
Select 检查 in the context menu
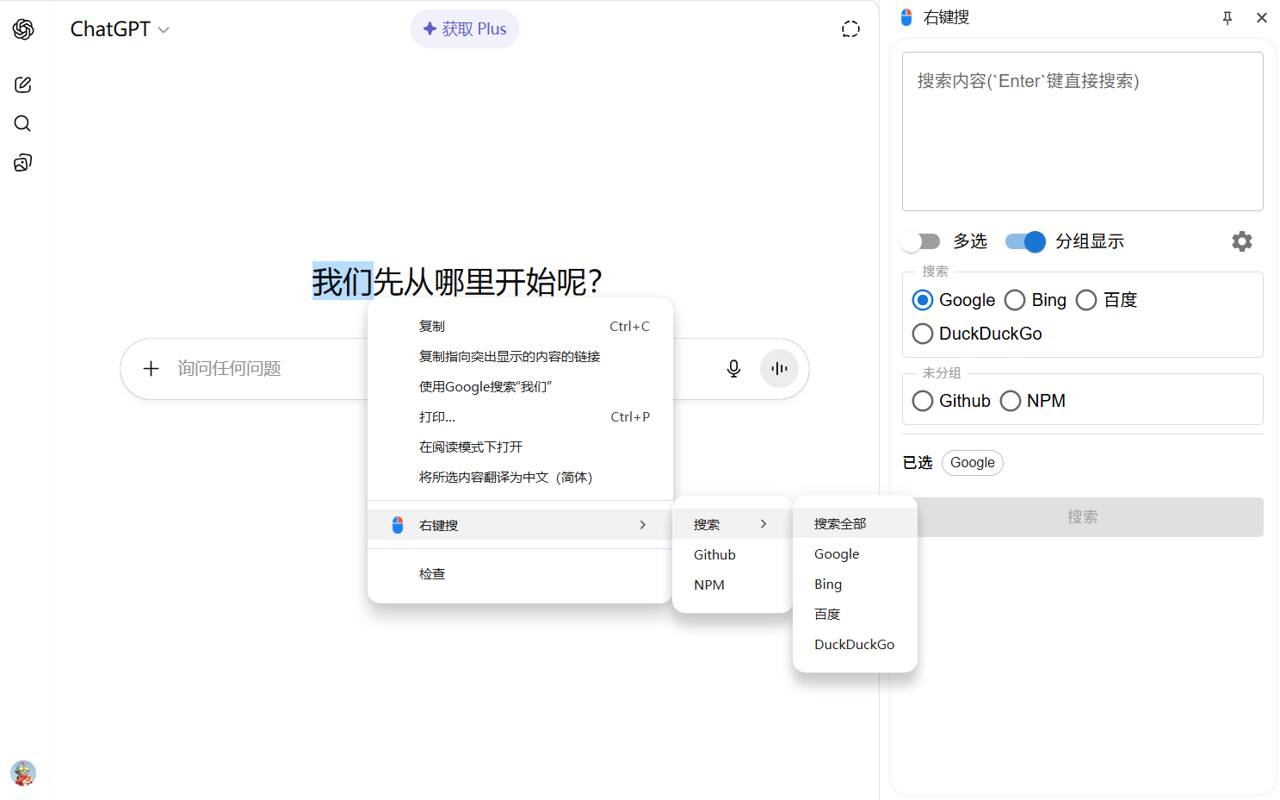(x=520, y=574)
